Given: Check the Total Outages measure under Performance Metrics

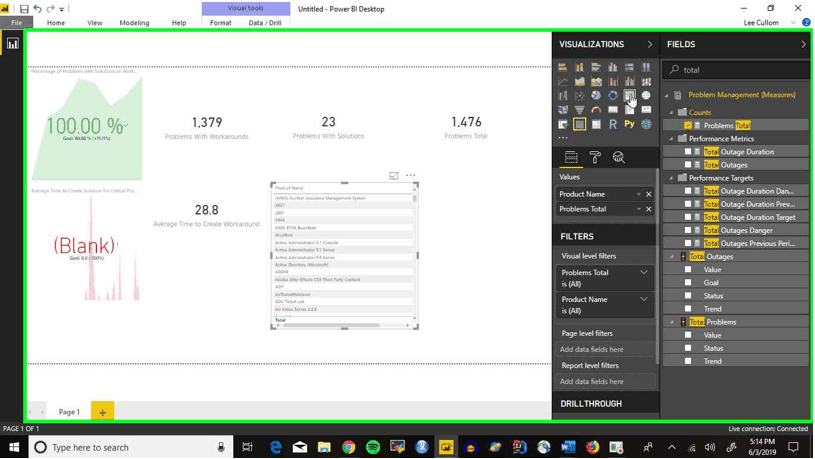Looking at the screenshot, I should [688, 165].
